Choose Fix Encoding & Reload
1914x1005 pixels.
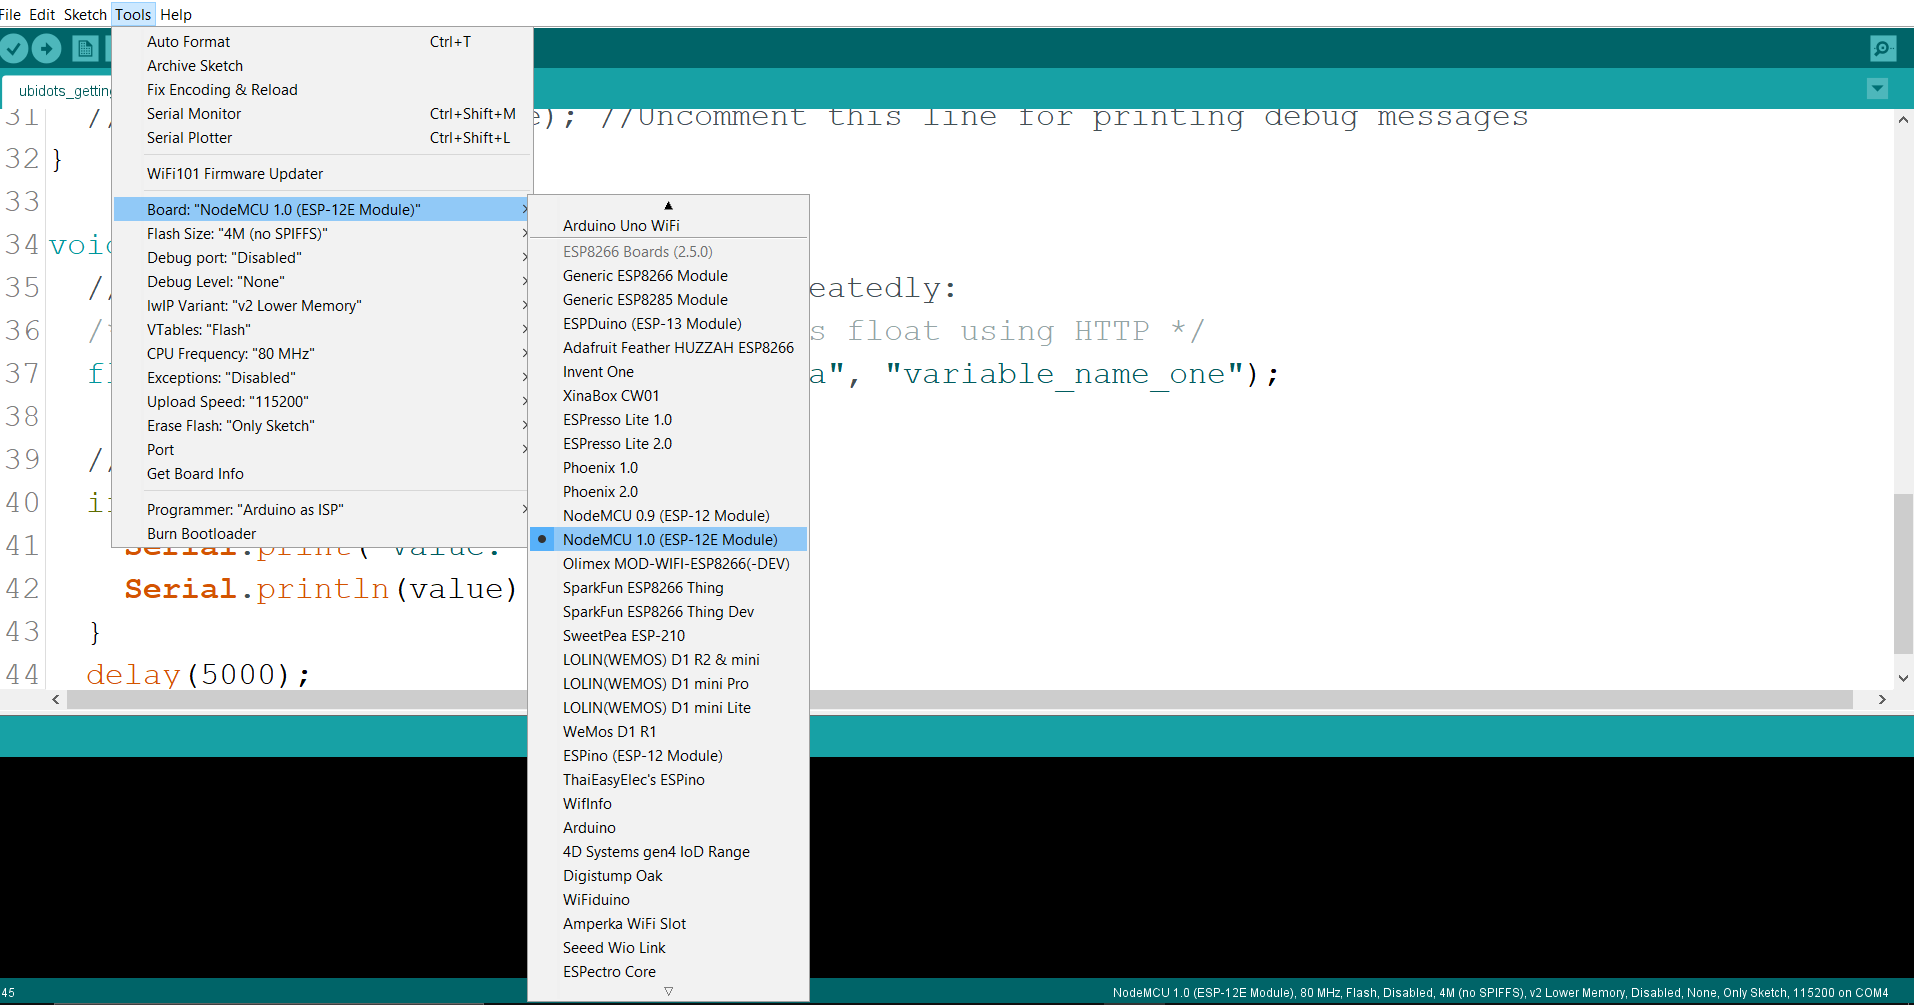(x=321, y=90)
